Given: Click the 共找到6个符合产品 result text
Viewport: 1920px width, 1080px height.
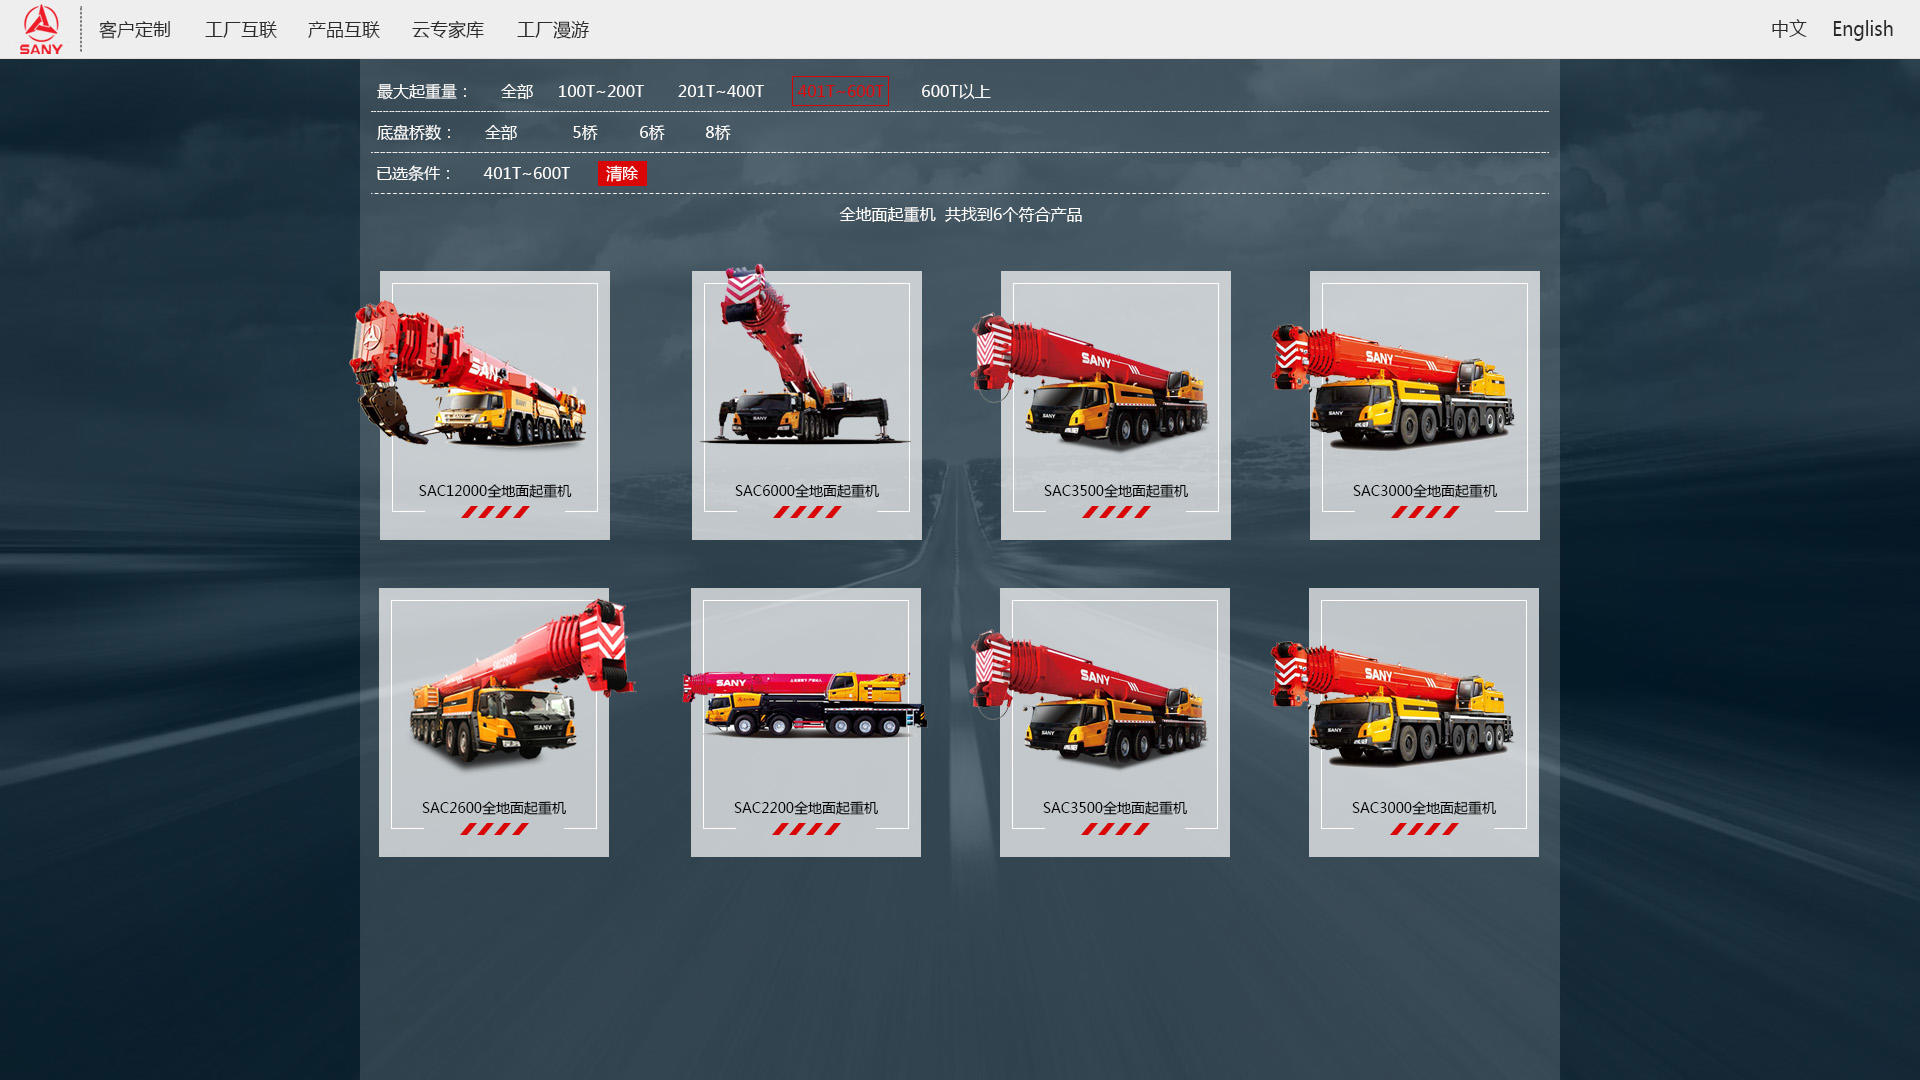Looking at the screenshot, I should pyautogui.click(x=1014, y=215).
